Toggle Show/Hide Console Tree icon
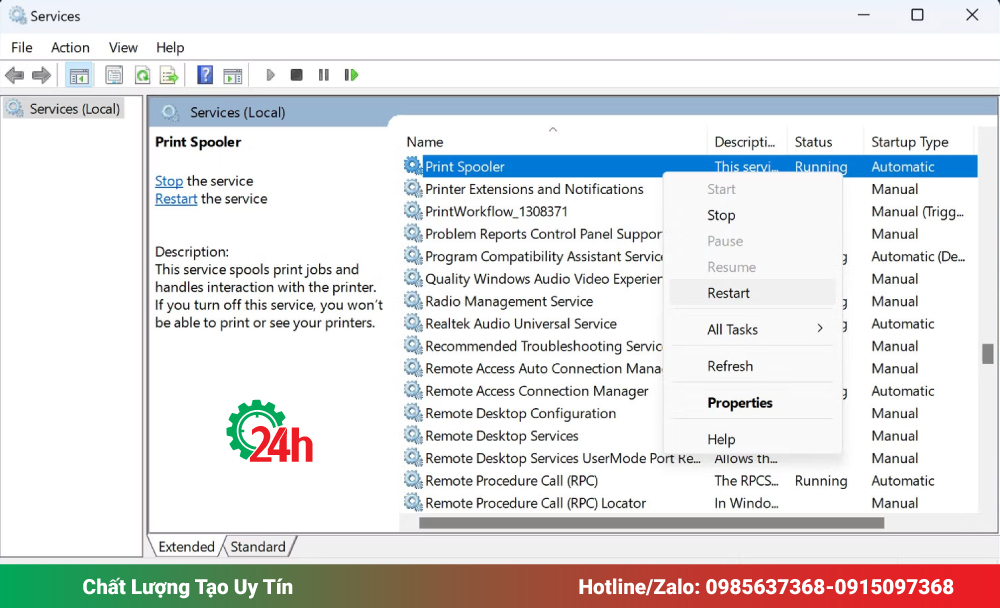Viewport: 1000px width, 608px height. tap(79, 75)
